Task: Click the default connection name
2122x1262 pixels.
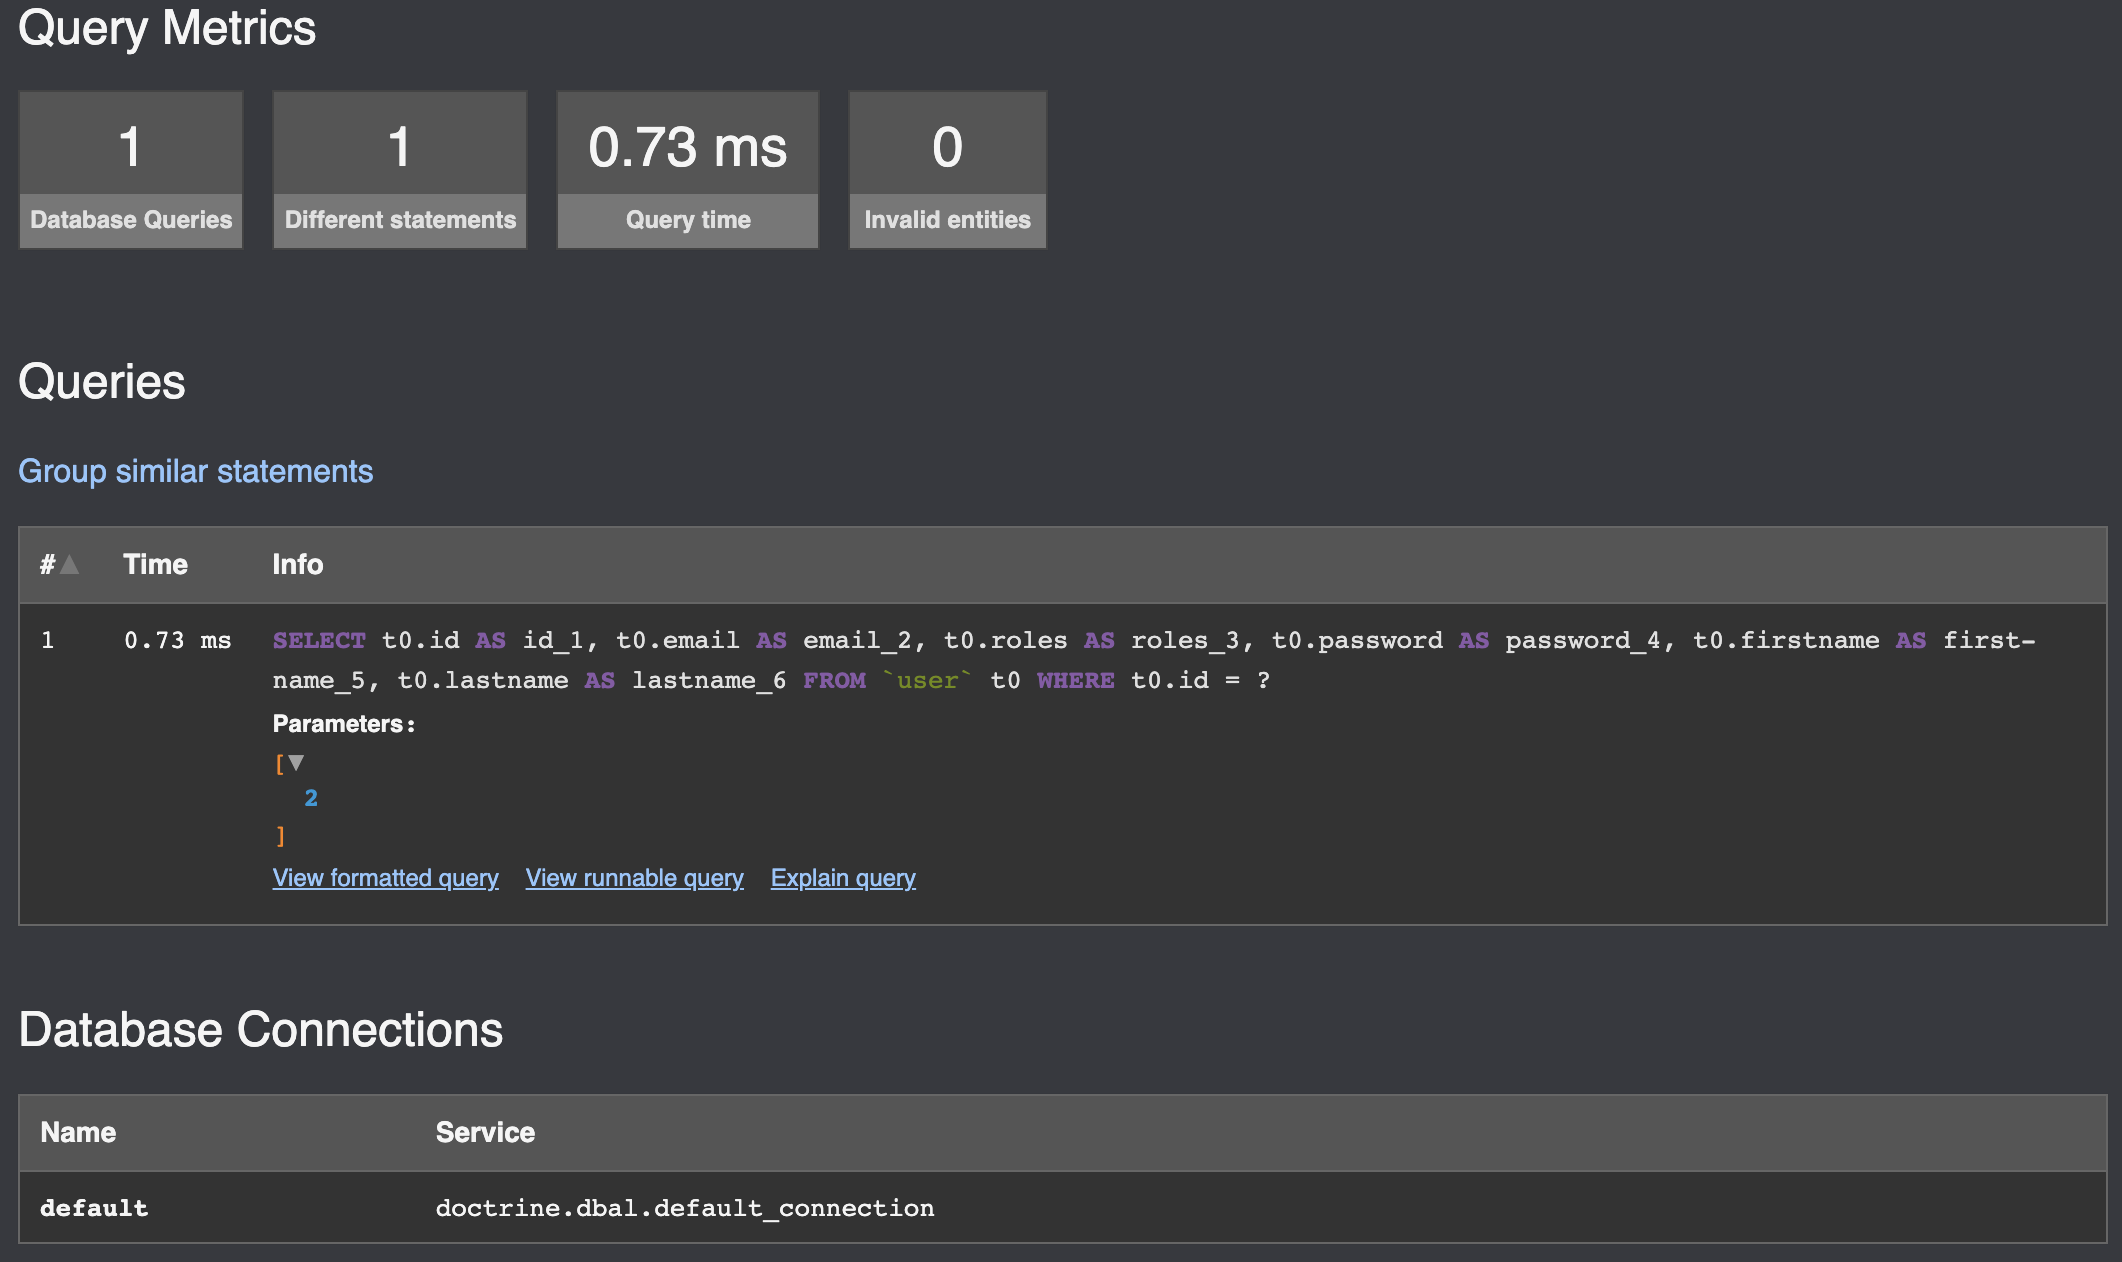Action: click(94, 1208)
